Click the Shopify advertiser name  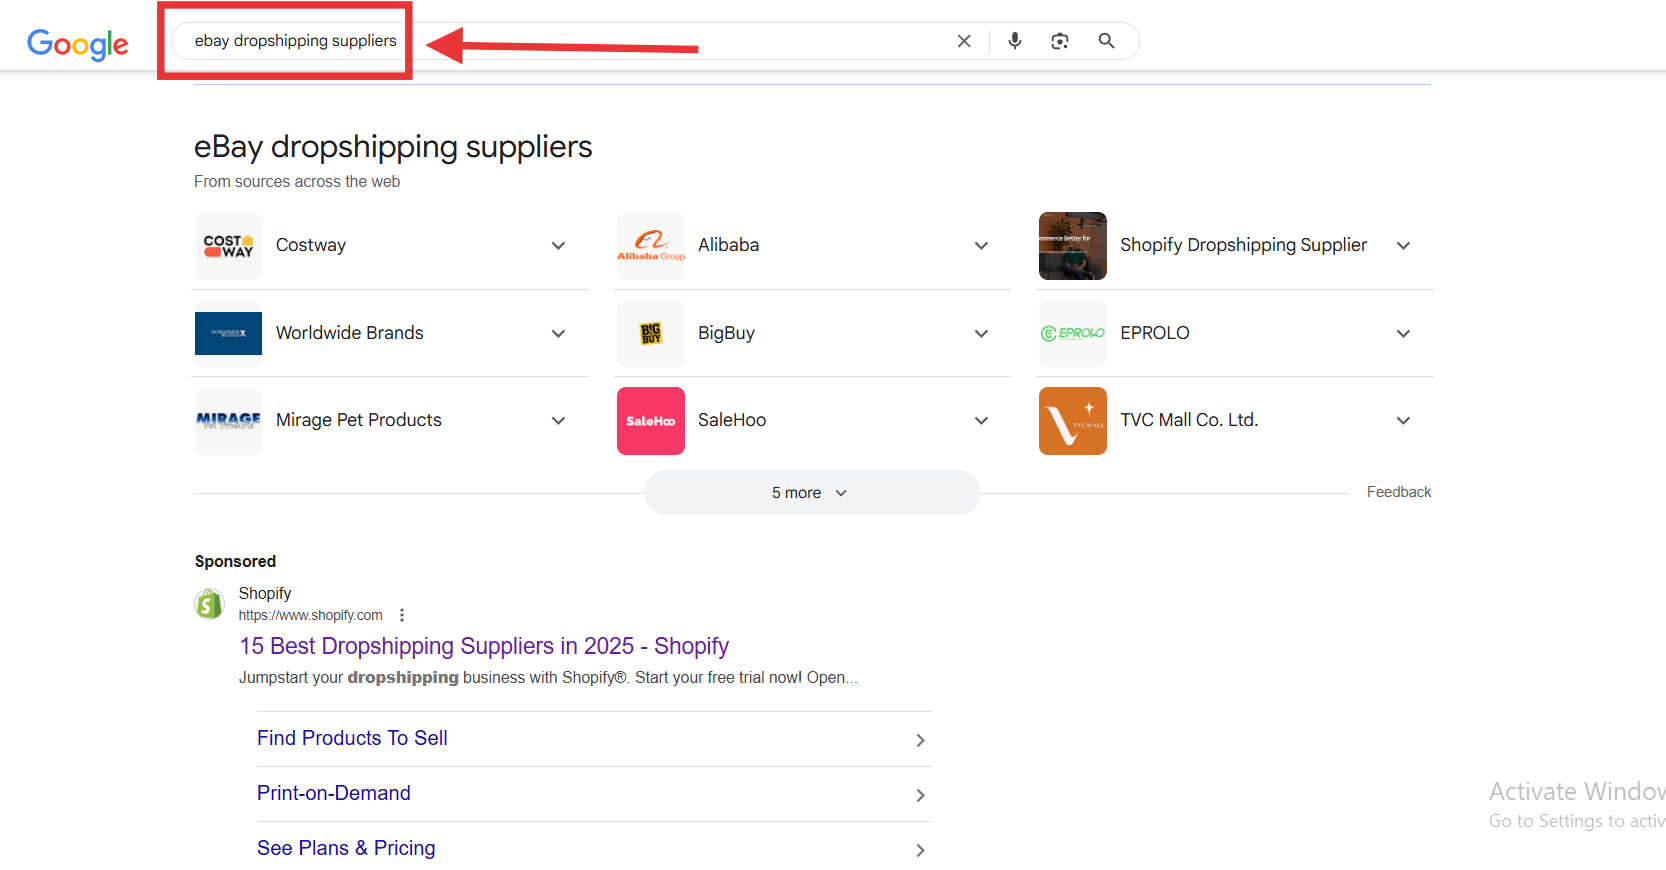[265, 593]
